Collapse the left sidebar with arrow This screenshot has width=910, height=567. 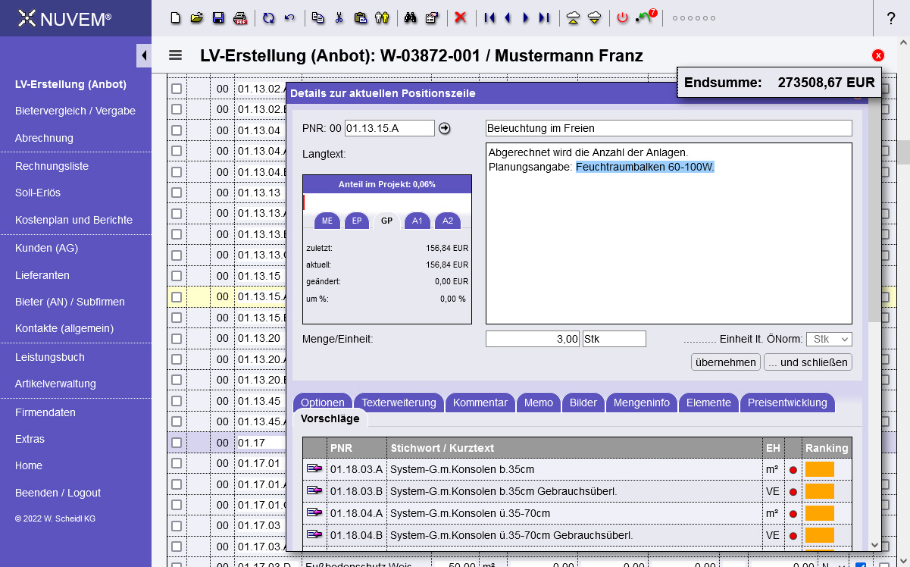tap(143, 55)
